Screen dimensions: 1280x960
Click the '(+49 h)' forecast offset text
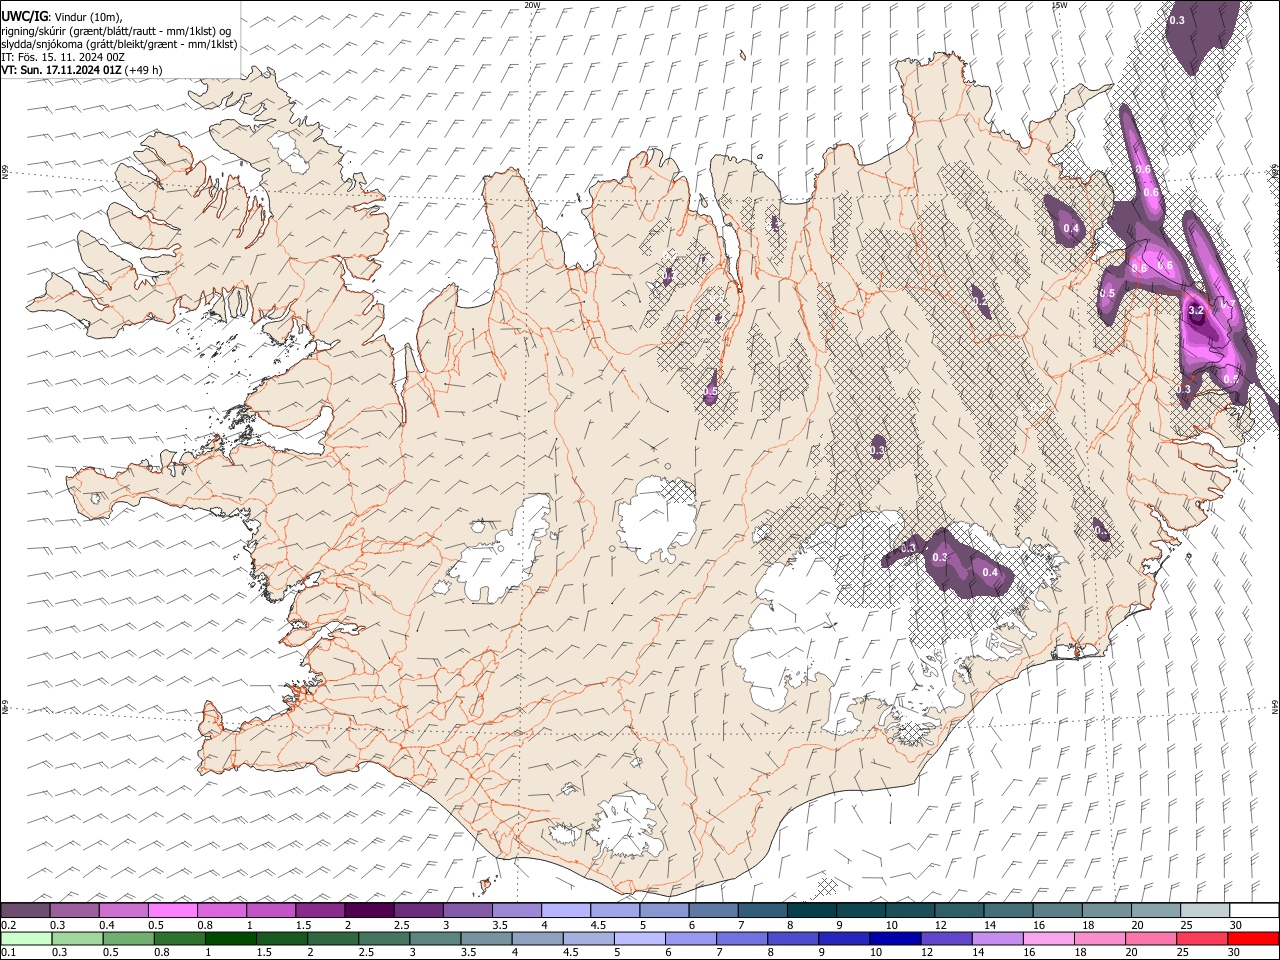(144, 70)
